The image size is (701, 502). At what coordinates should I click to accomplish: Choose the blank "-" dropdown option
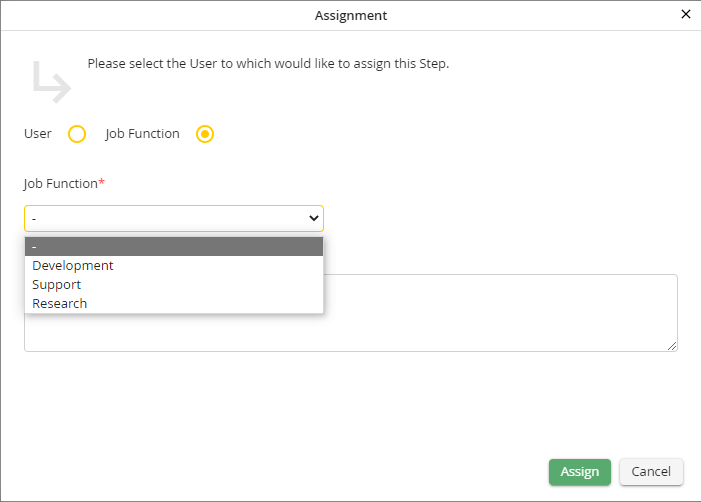(174, 247)
